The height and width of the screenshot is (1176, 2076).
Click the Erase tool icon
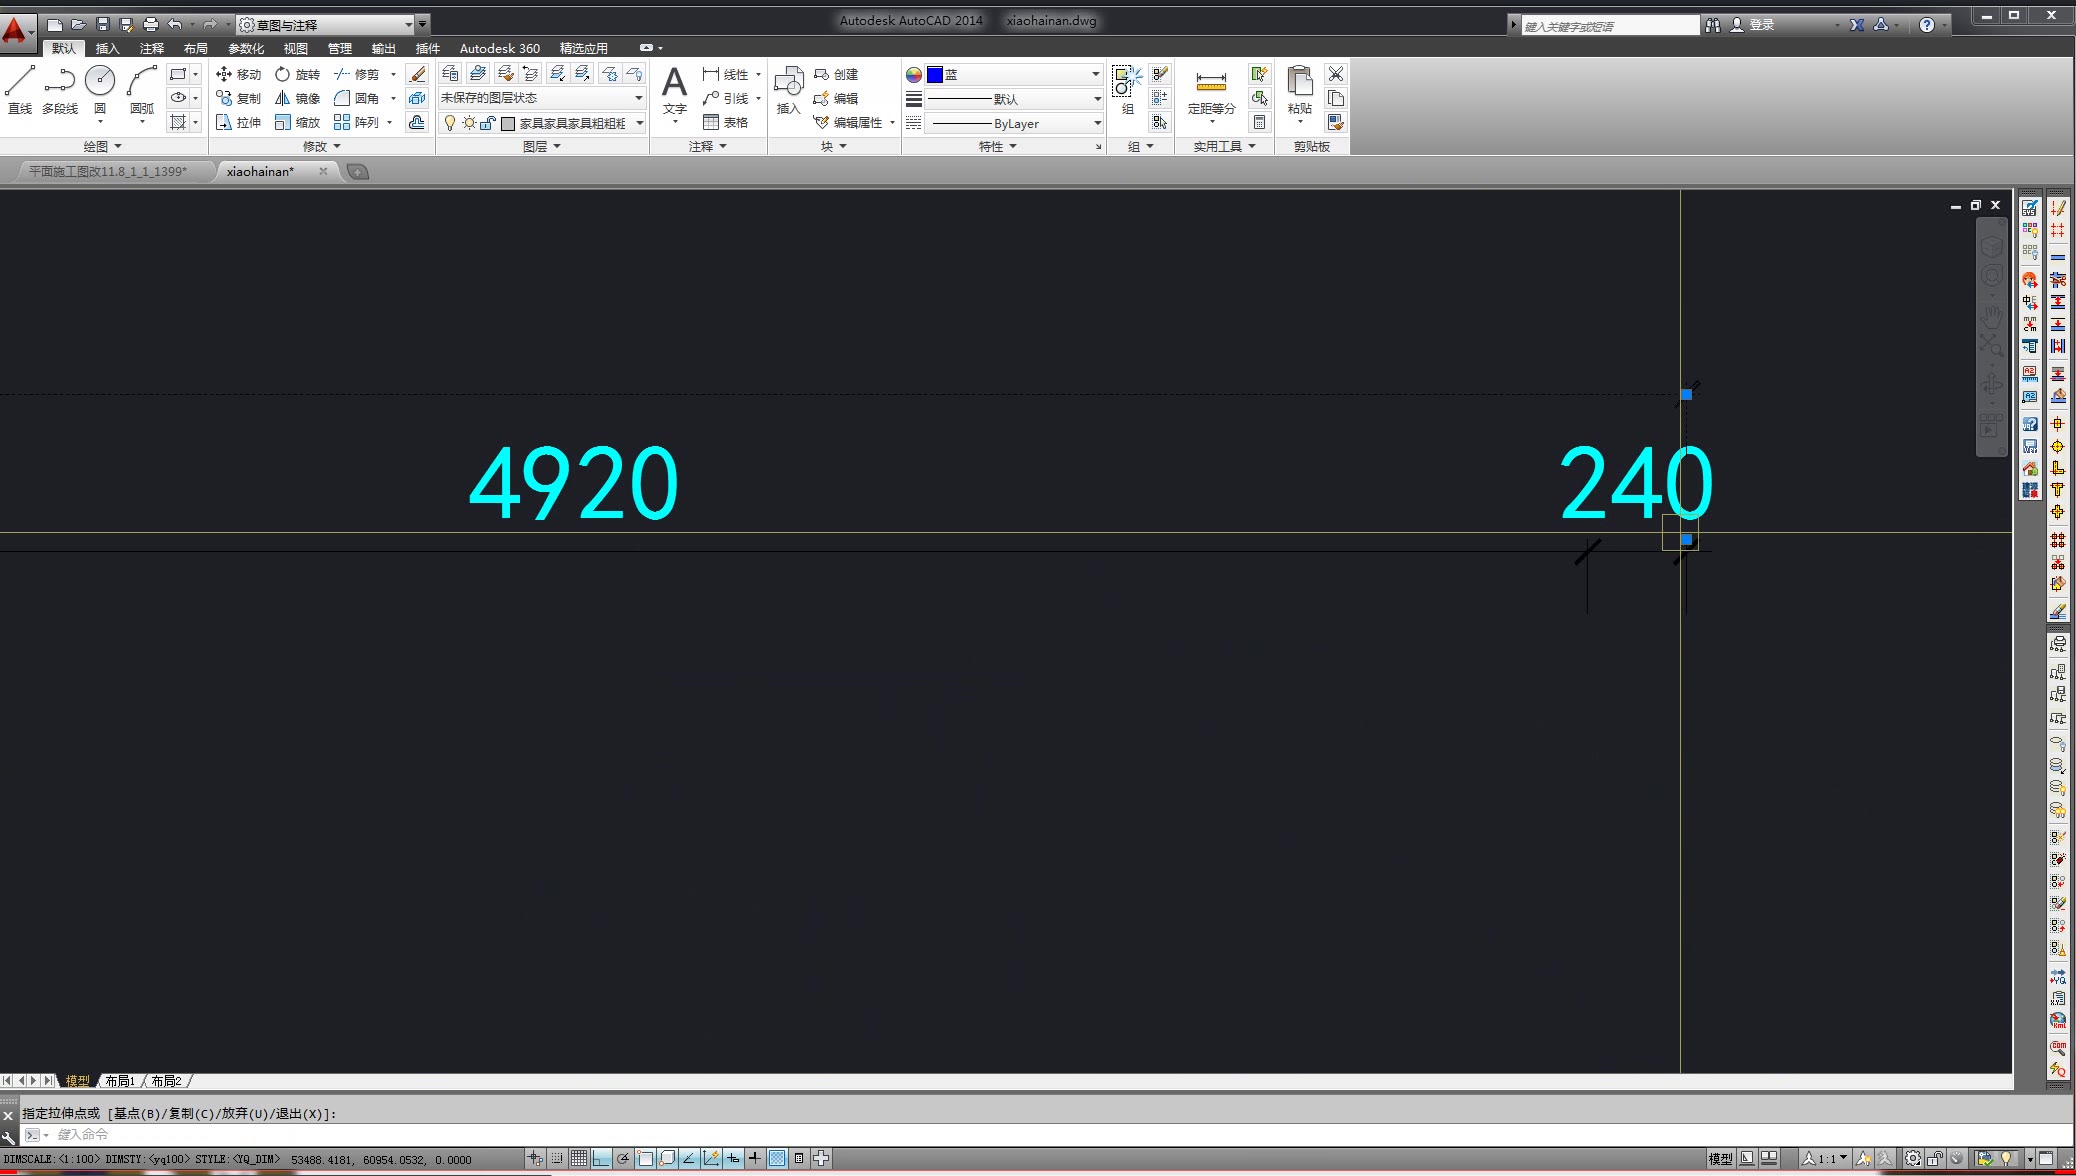pos(417,74)
